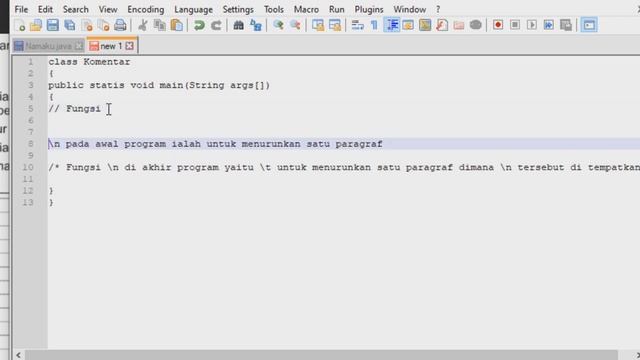Screen dimensions: 640x360
Task: Switch to the Namaku.java tab
Action: pos(48,46)
